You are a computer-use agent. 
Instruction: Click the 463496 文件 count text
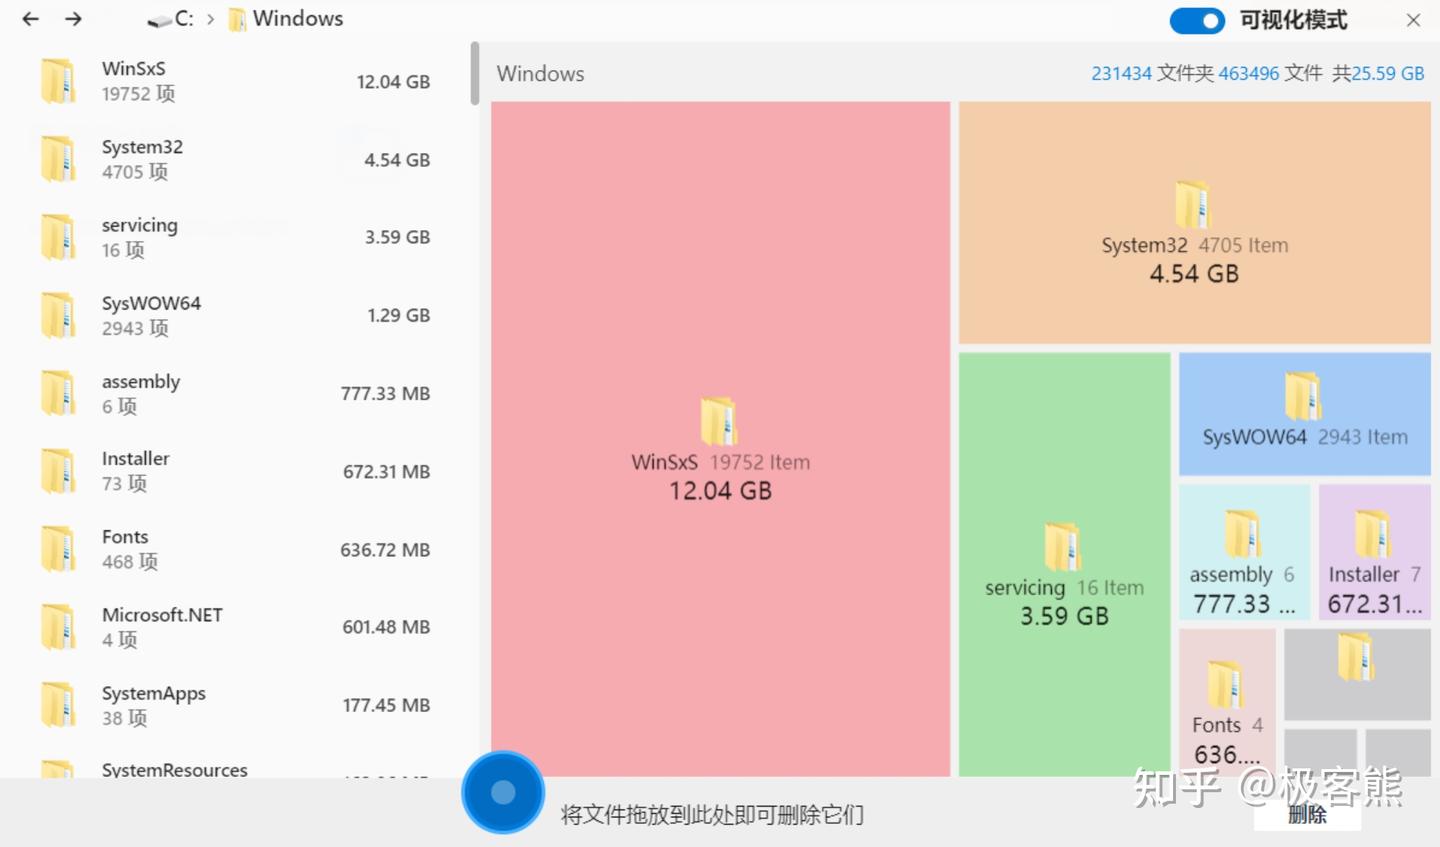[1270, 74]
